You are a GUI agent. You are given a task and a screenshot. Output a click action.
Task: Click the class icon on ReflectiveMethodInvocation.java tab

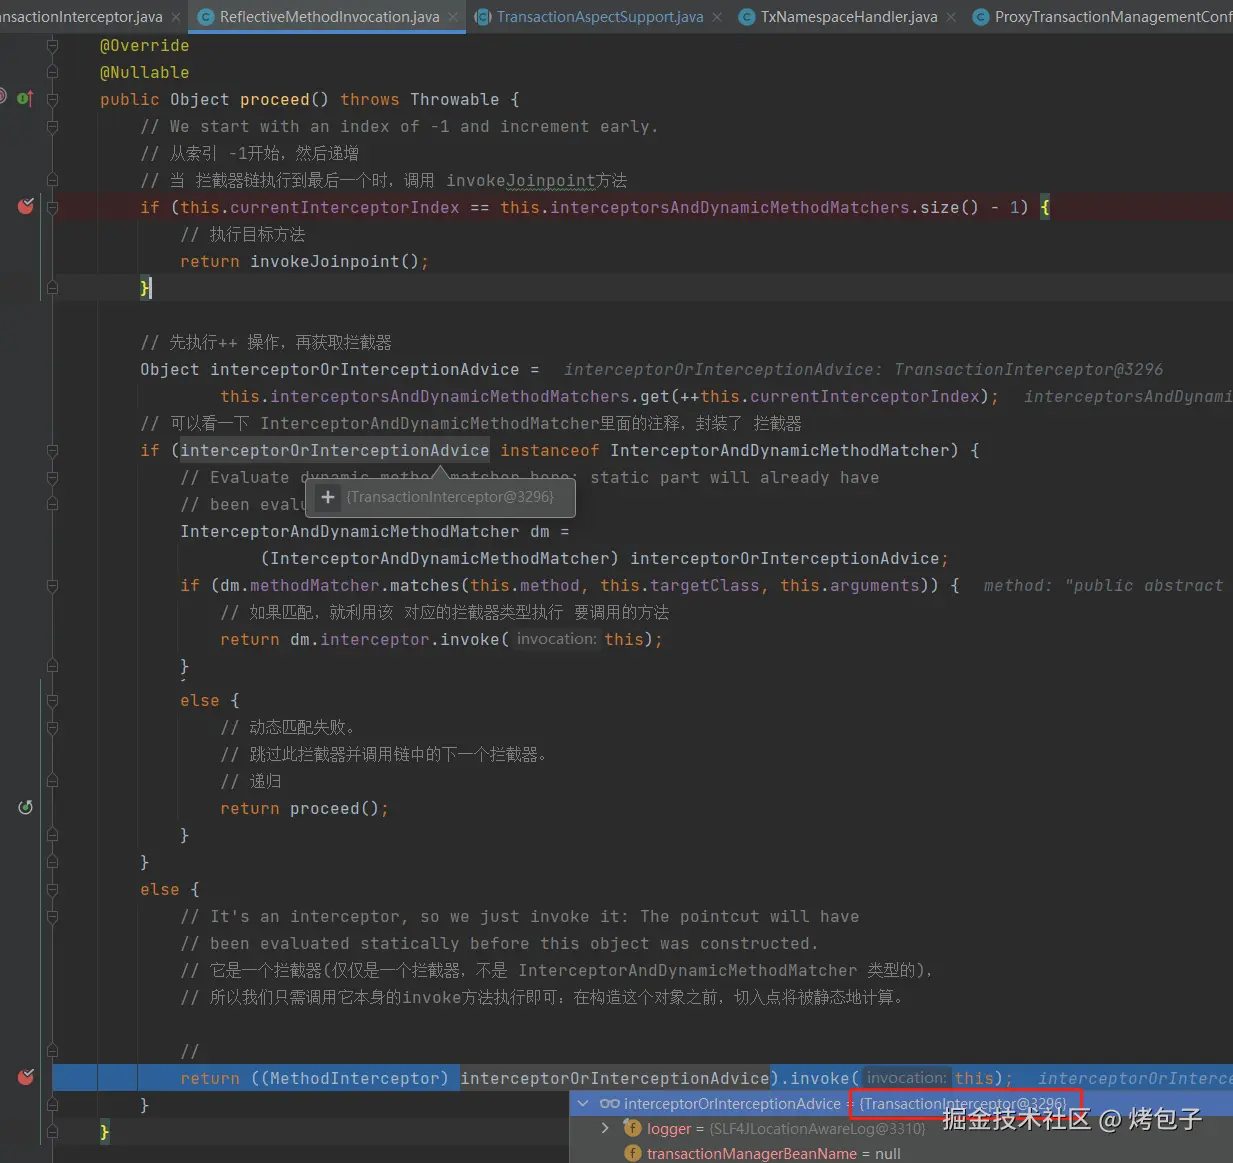[x=206, y=17]
